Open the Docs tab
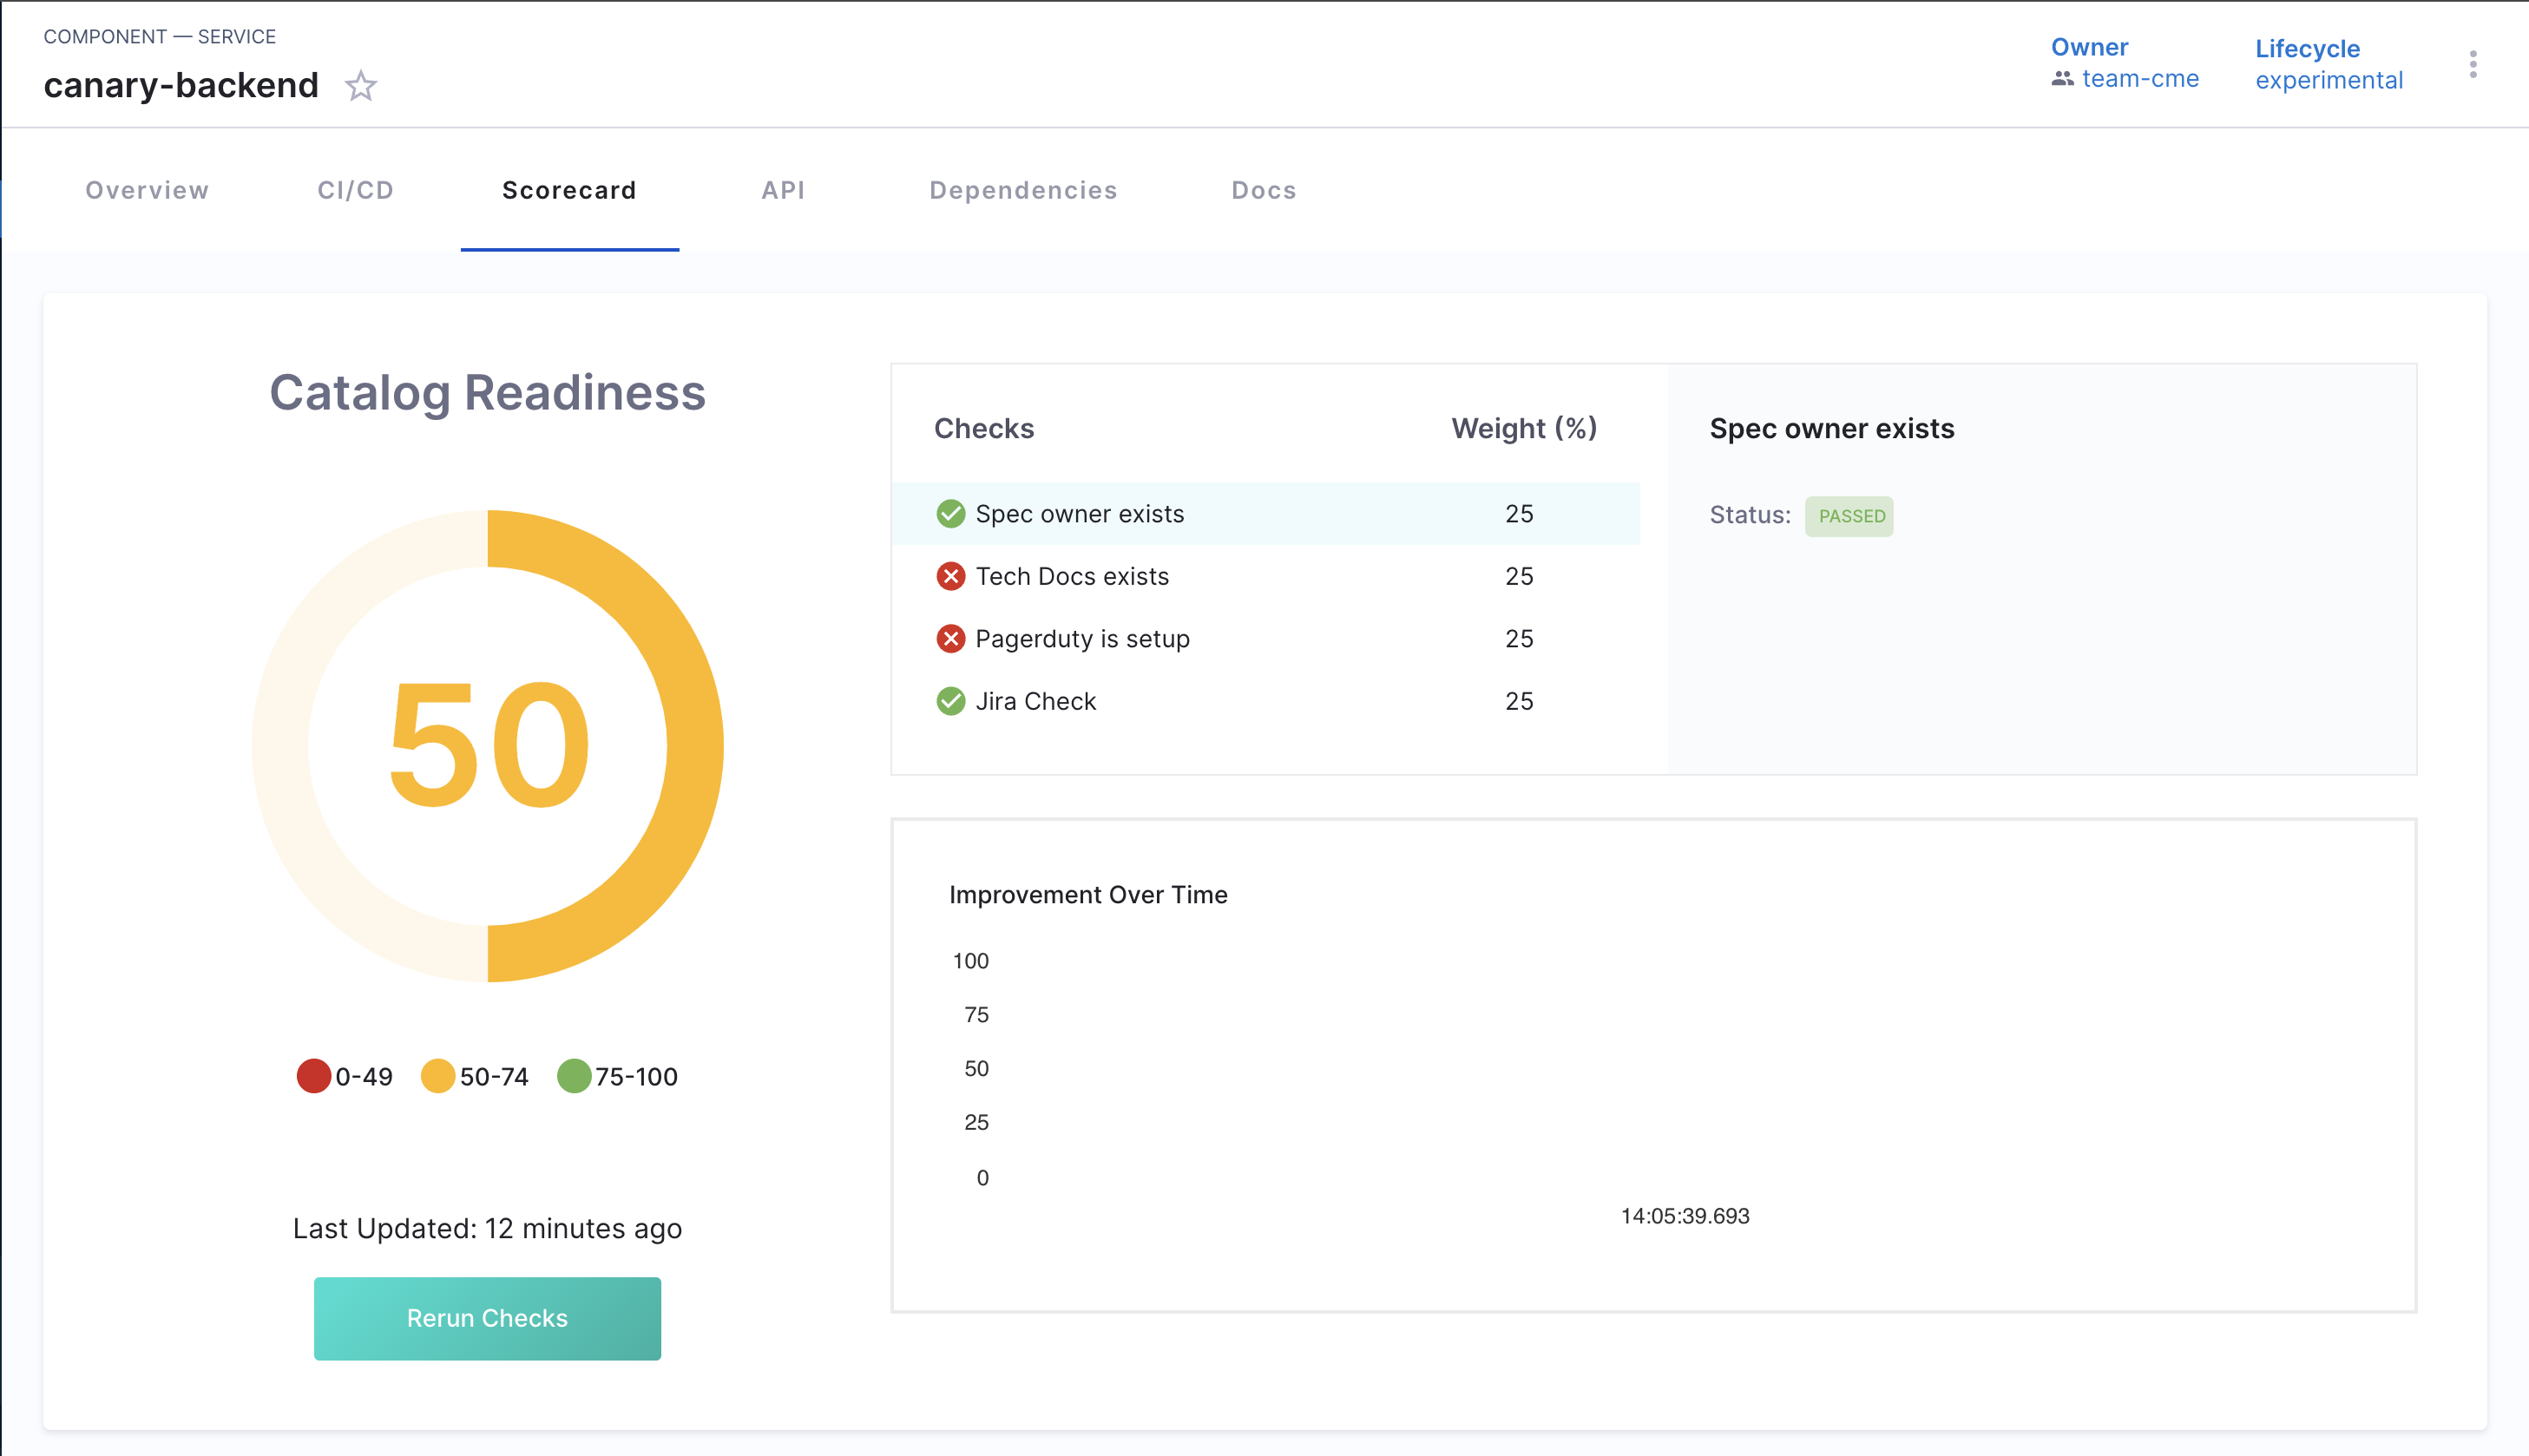The width and height of the screenshot is (2529, 1456). click(1263, 190)
